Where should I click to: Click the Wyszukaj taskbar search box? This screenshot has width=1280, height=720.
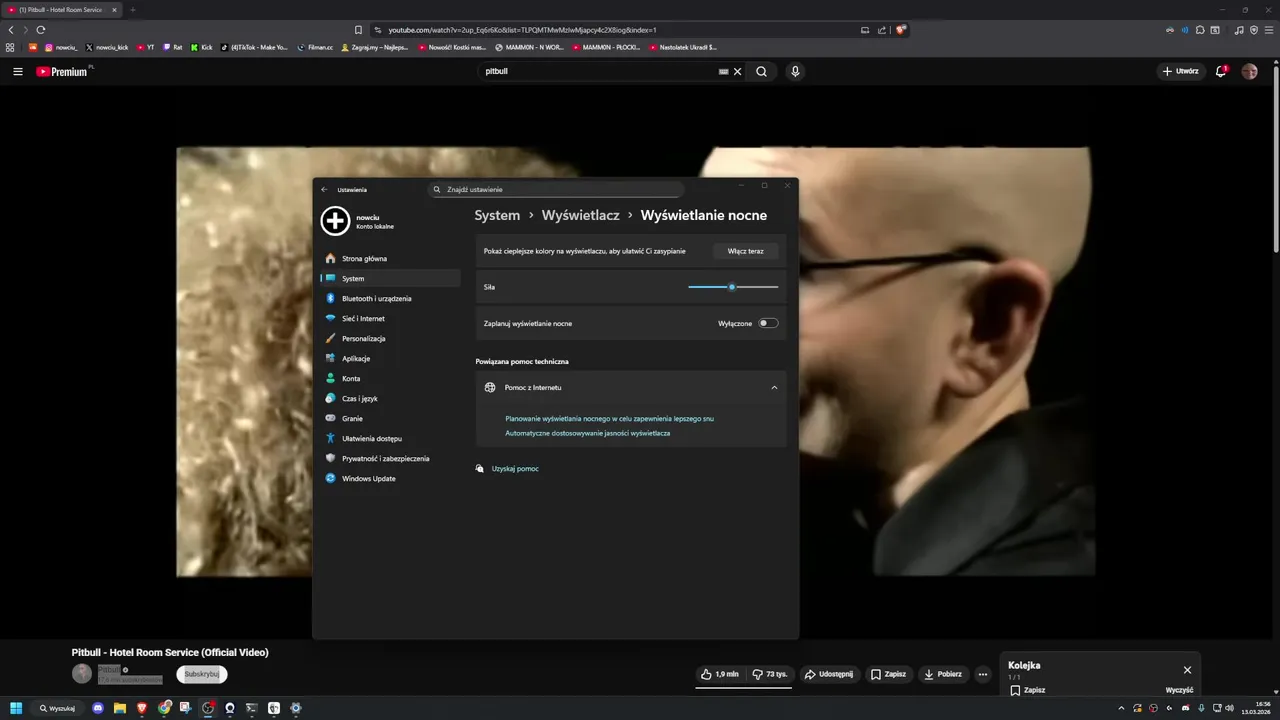[58, 708]
